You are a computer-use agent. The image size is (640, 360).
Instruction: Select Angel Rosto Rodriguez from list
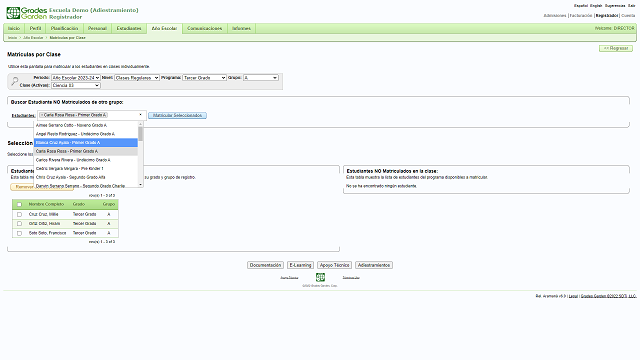click(x=86, y=134)
